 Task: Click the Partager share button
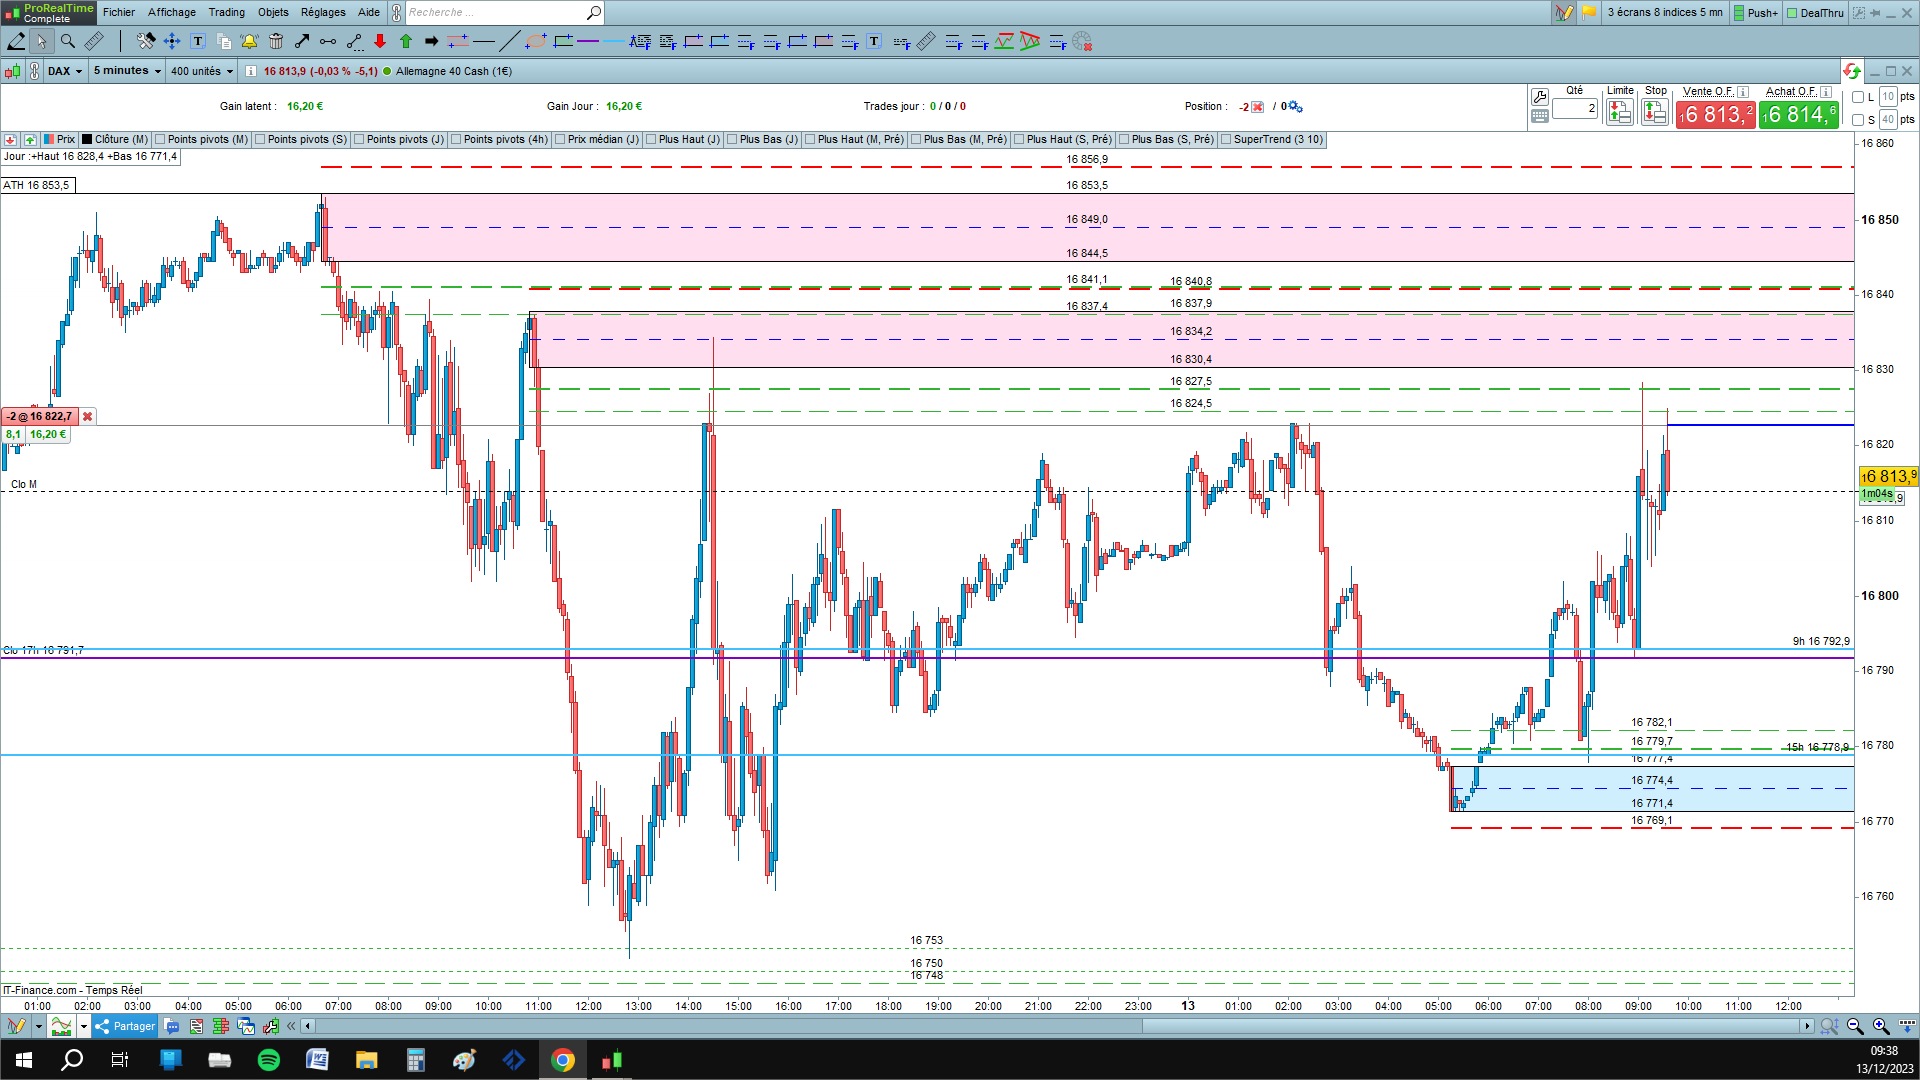pos(126,1026)
